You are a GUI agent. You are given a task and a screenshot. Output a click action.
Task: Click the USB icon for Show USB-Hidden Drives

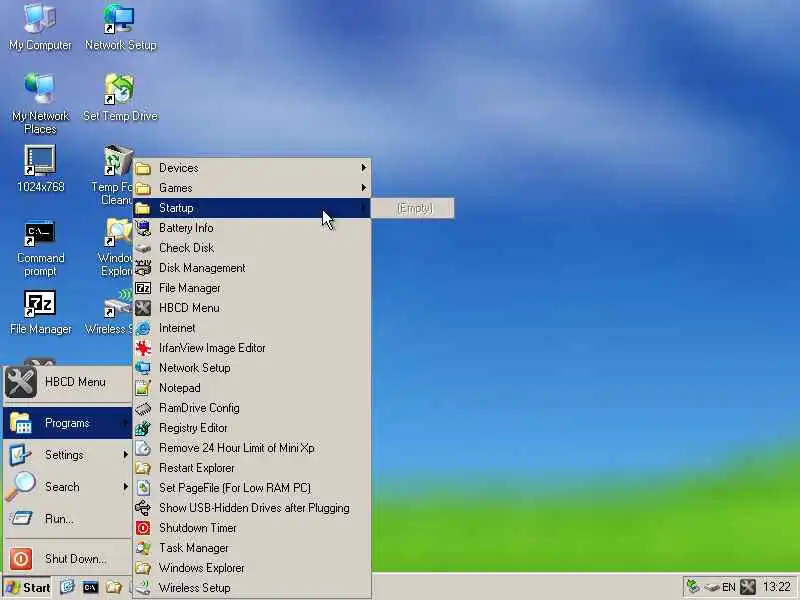pyautogui.click(x=143, y=508)
